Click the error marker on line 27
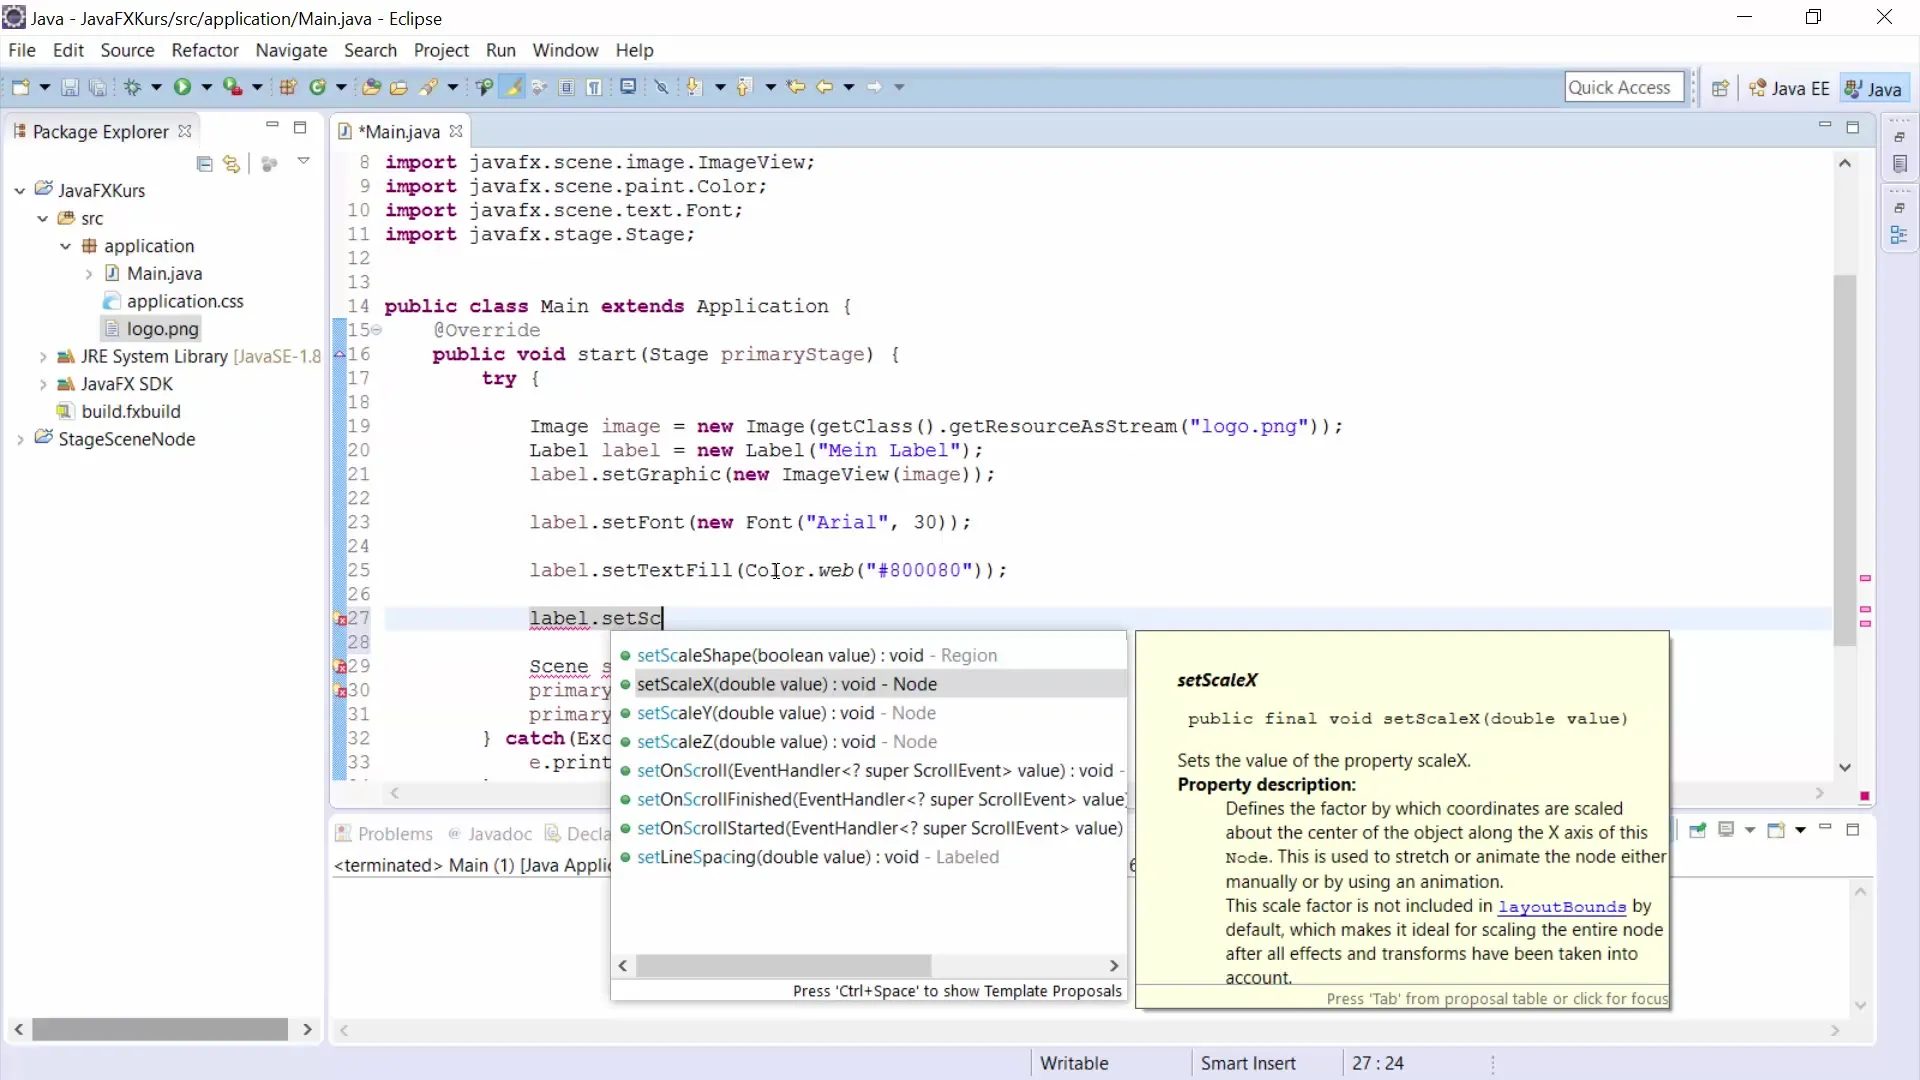1920x1080 pixels. tap(339, 619)
